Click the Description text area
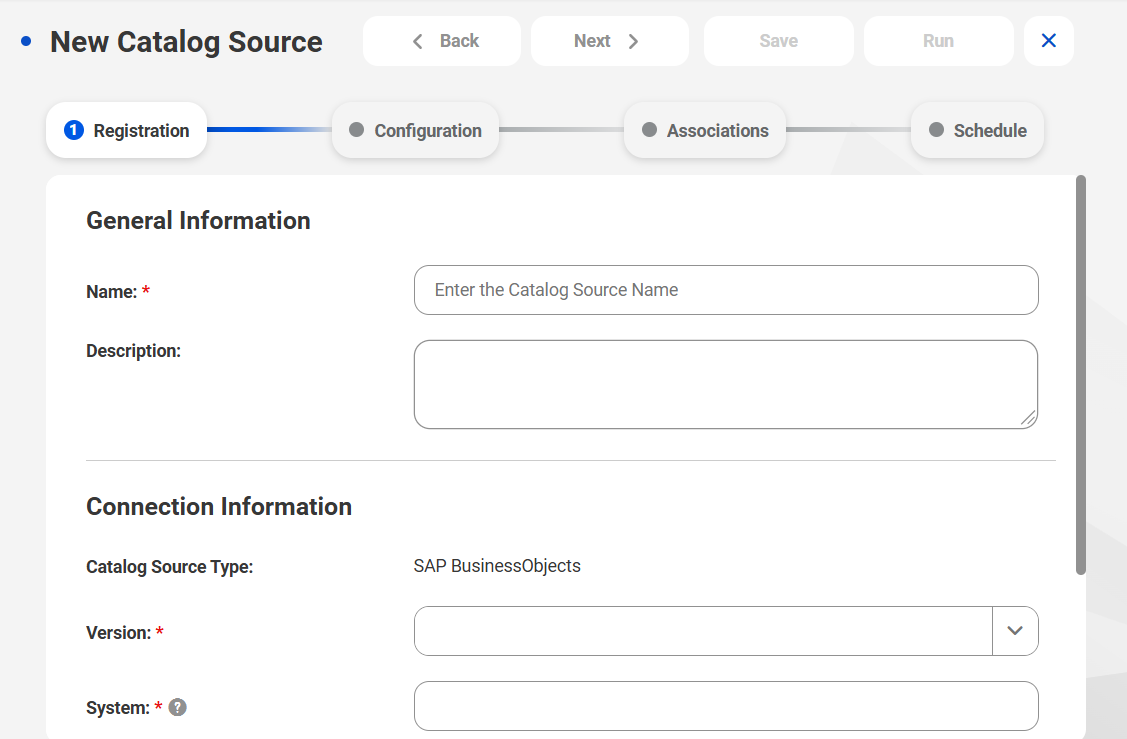Viewport: 1127px width, 739px height. 726,385
